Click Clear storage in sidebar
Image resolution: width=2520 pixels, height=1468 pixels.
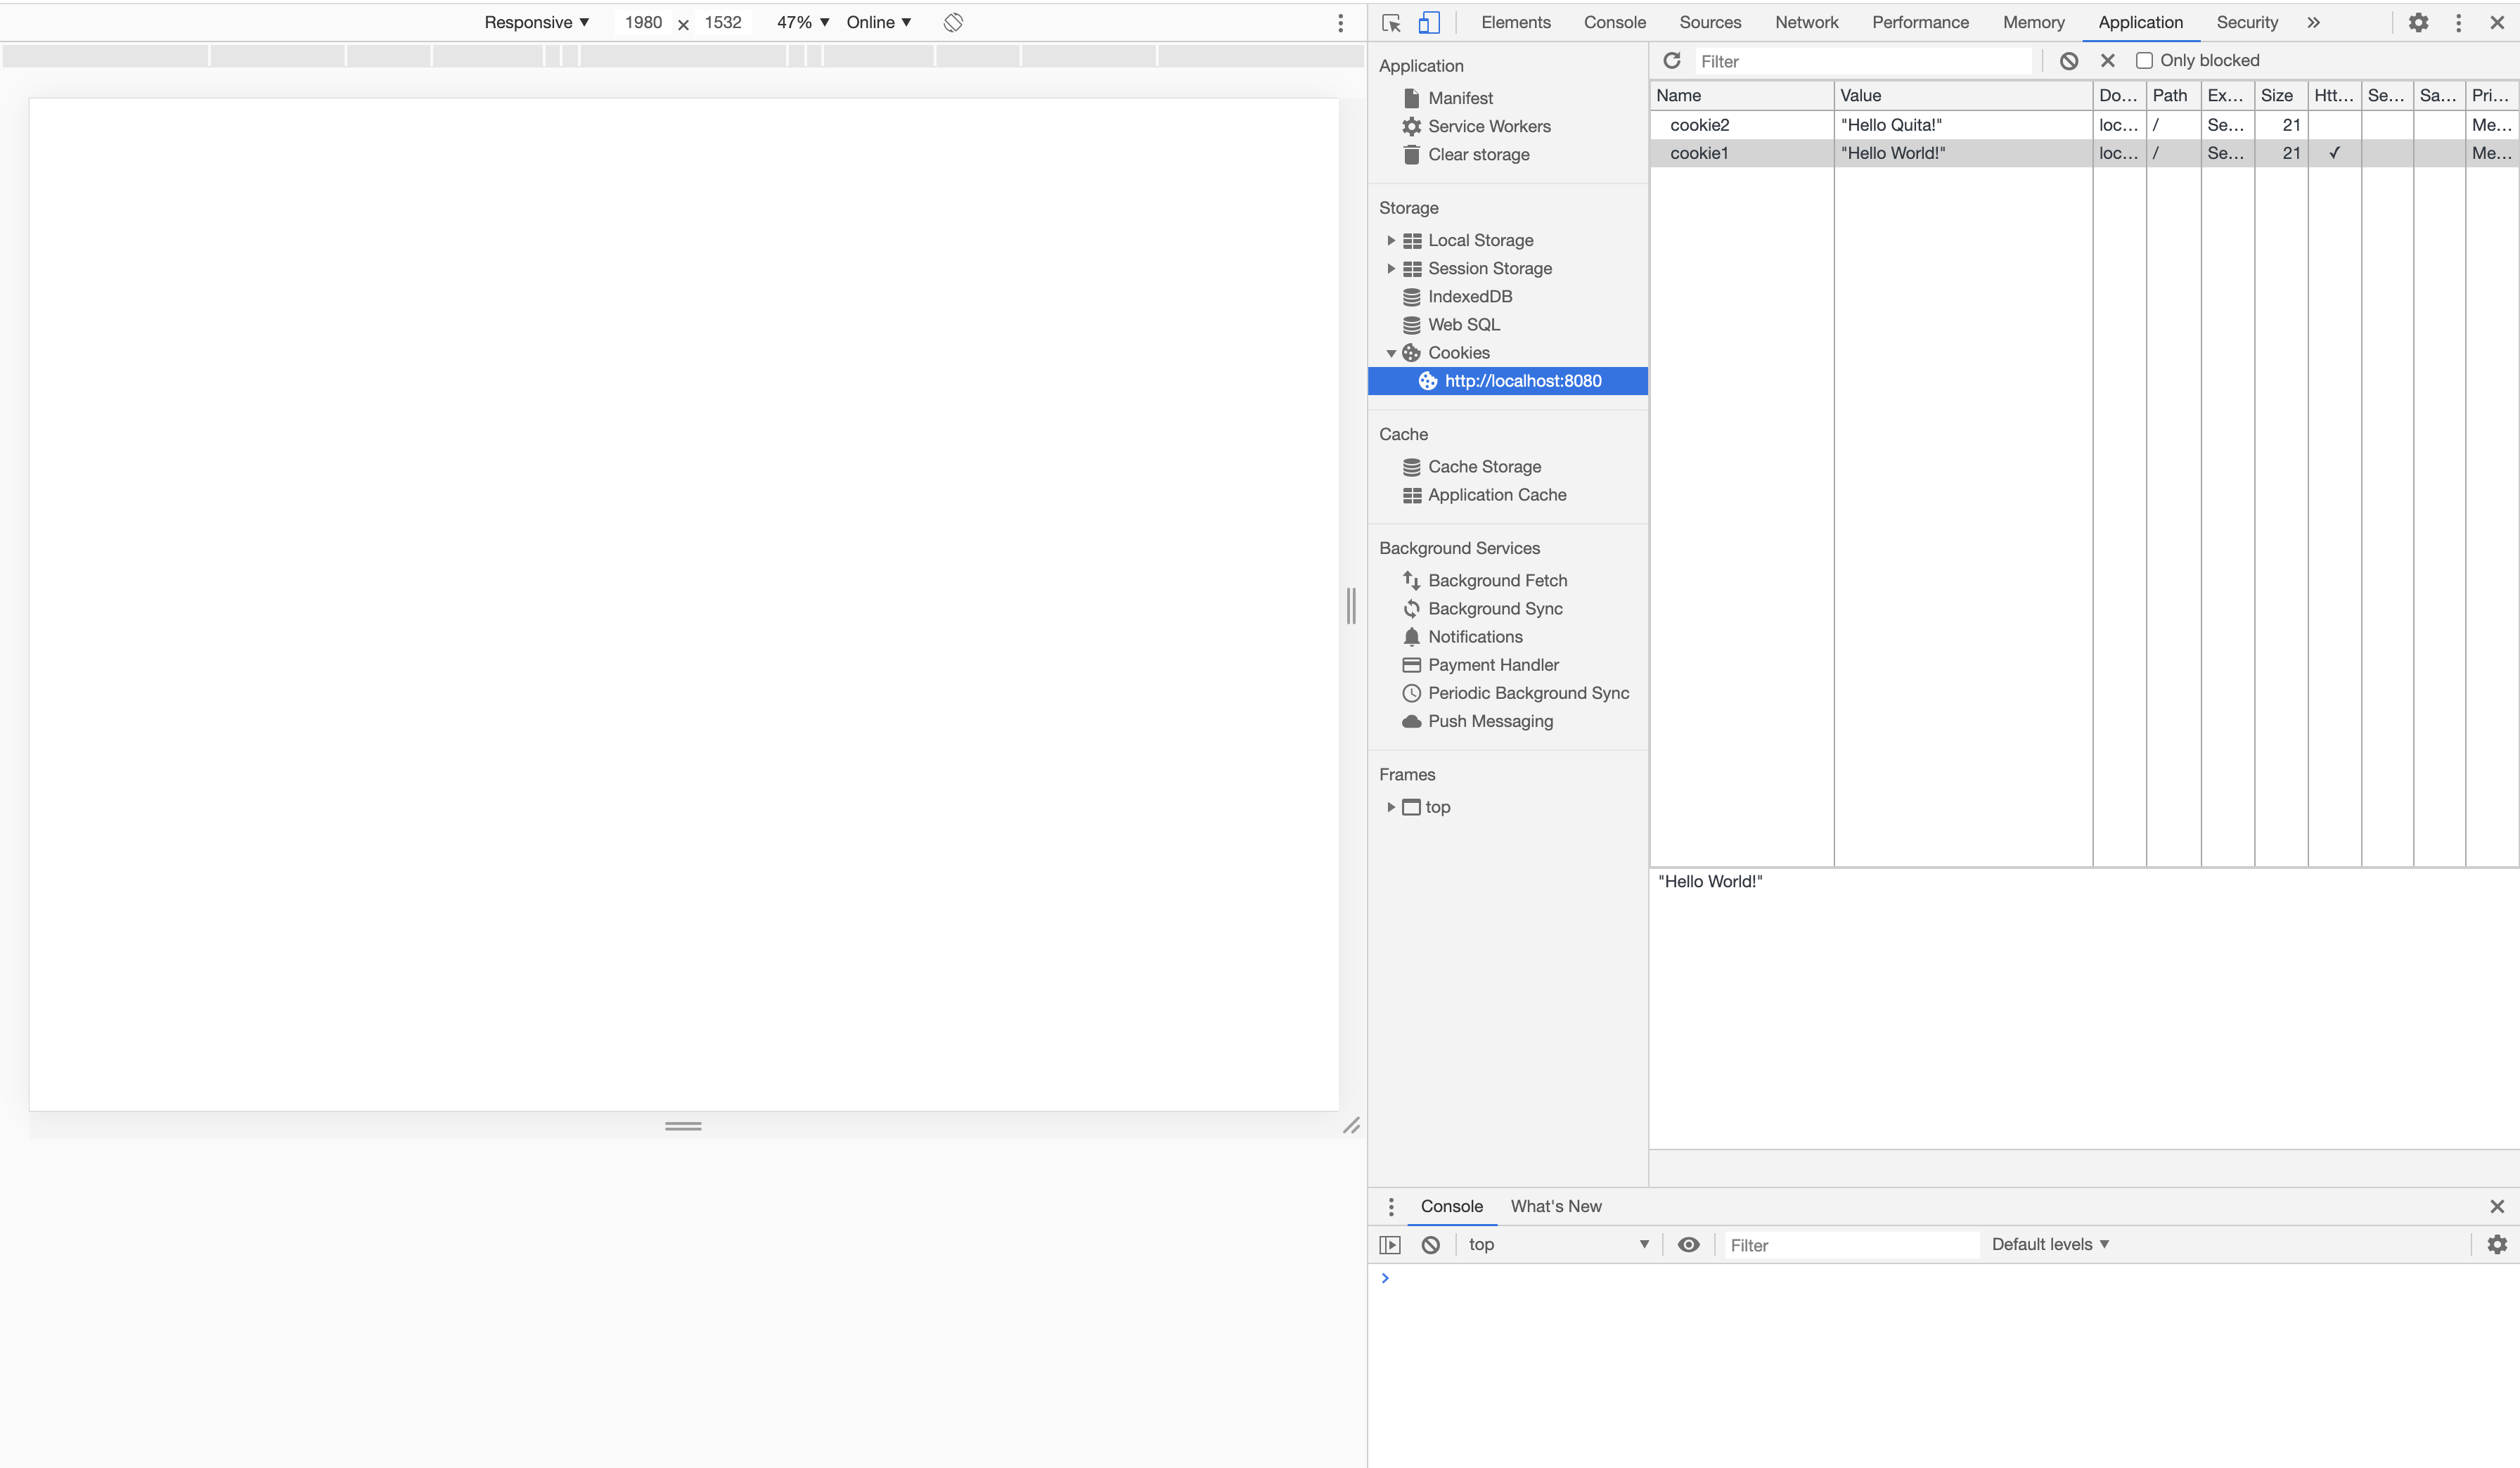pyautogui.click(x=1478, y=154)
